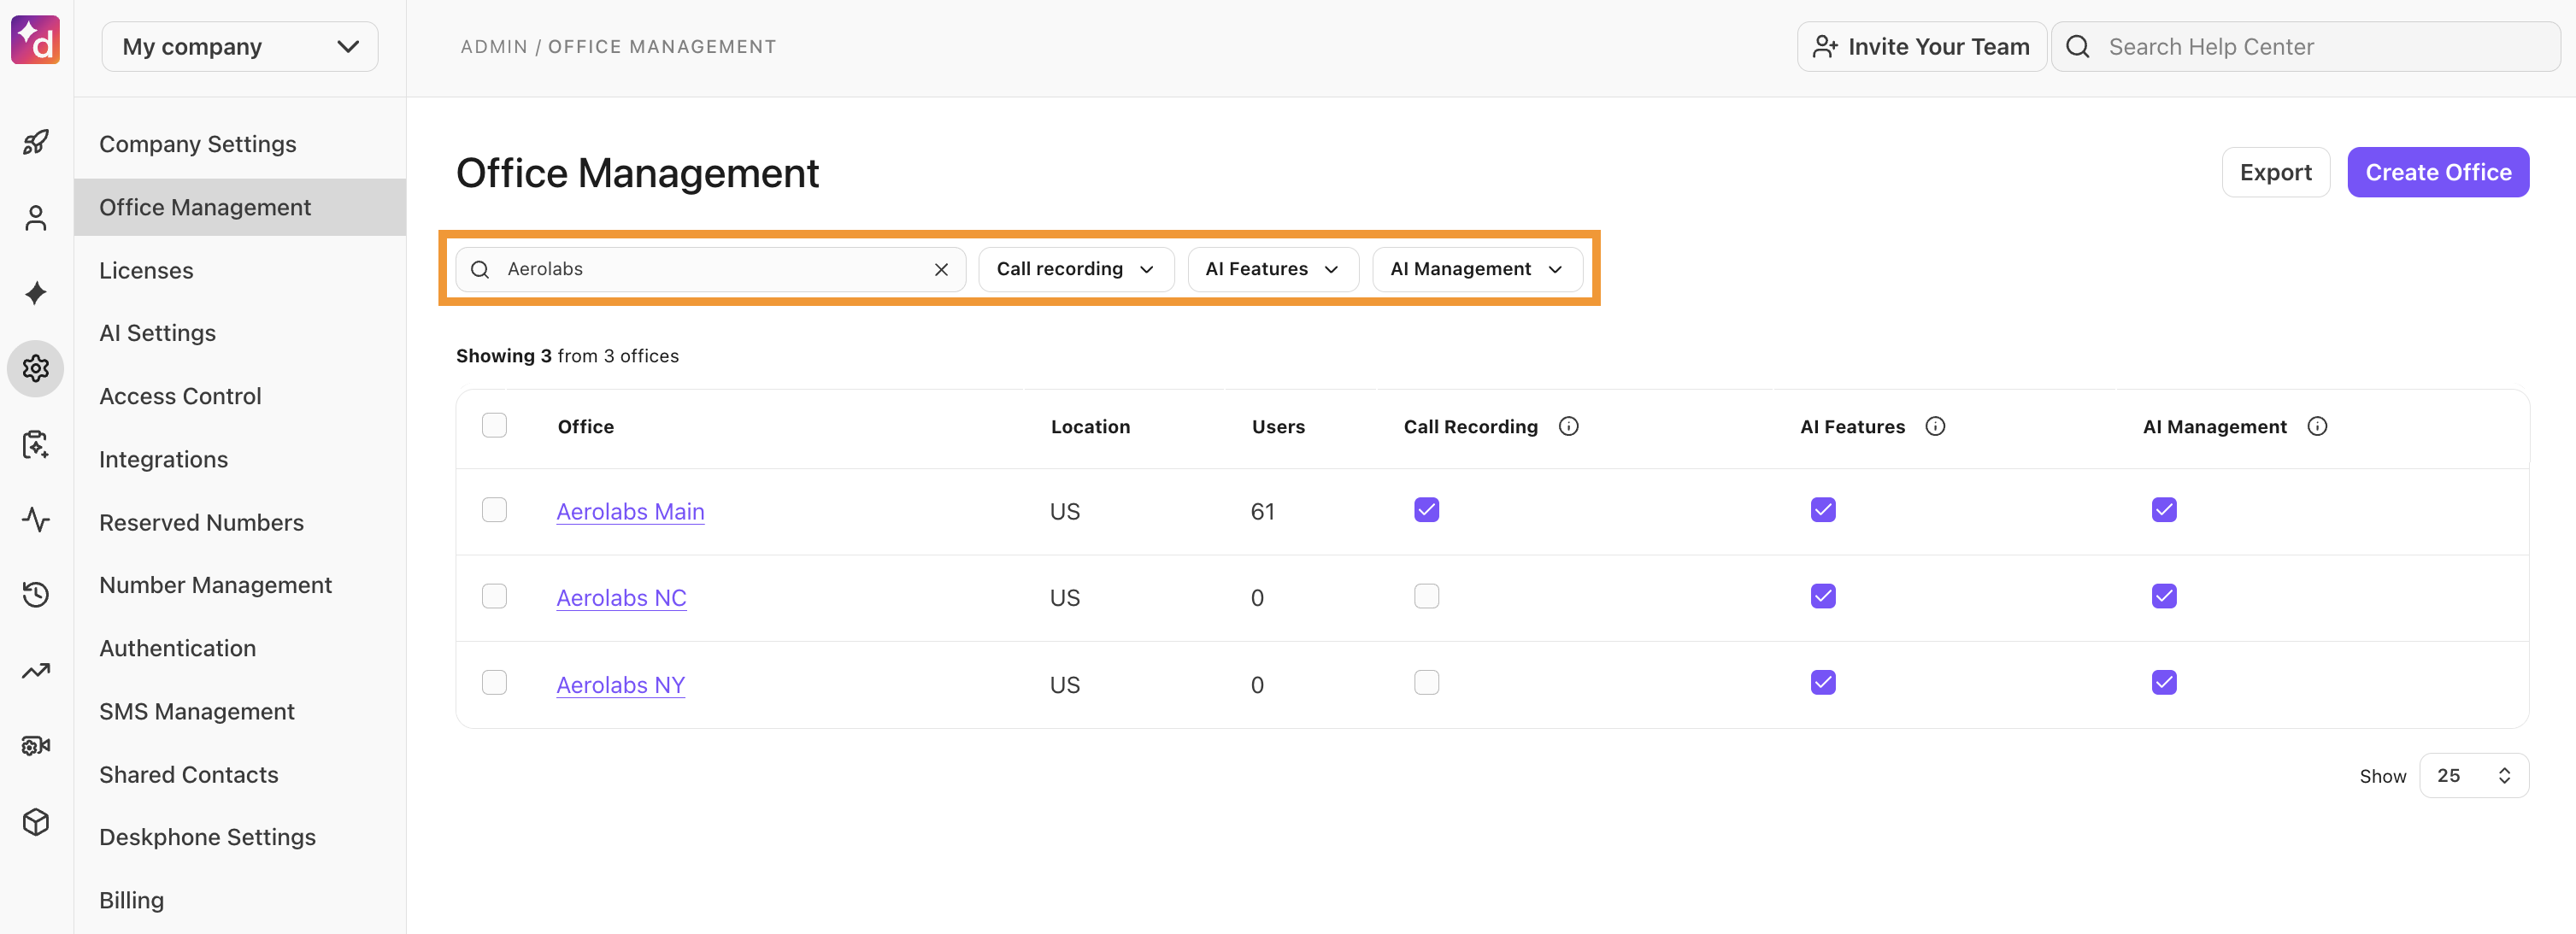This screenshot has height=934, width=2576.
Task: Enable Call Recording for Aerolabs NC
Action: tap(1427, 596)
